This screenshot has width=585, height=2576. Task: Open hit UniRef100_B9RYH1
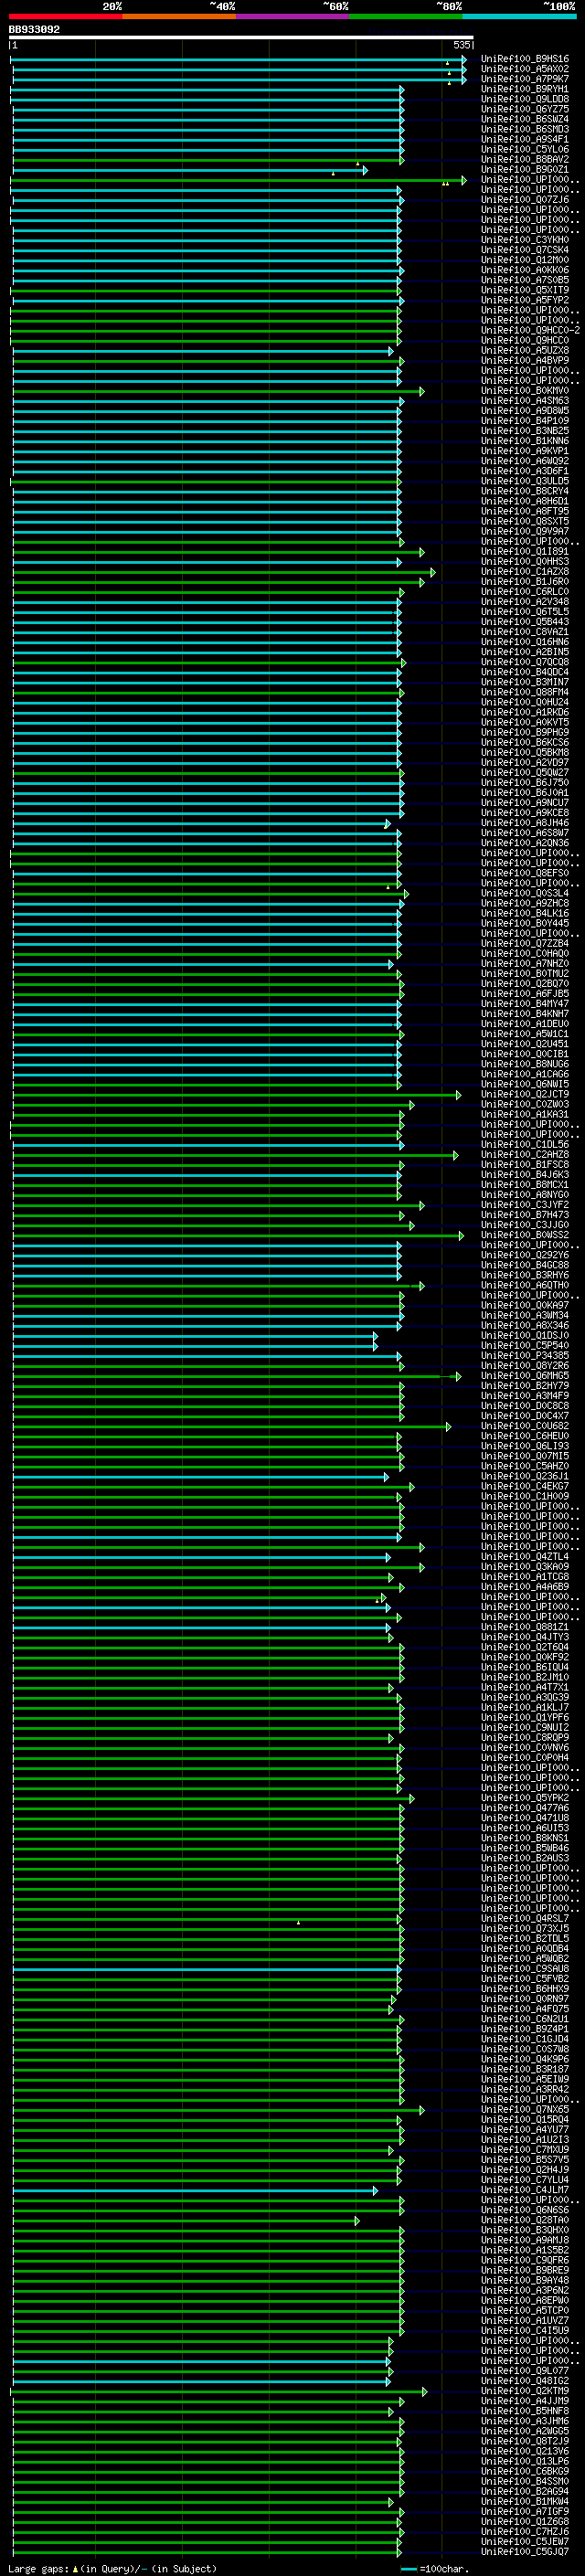pyautogui.click(x=525, y=89)
